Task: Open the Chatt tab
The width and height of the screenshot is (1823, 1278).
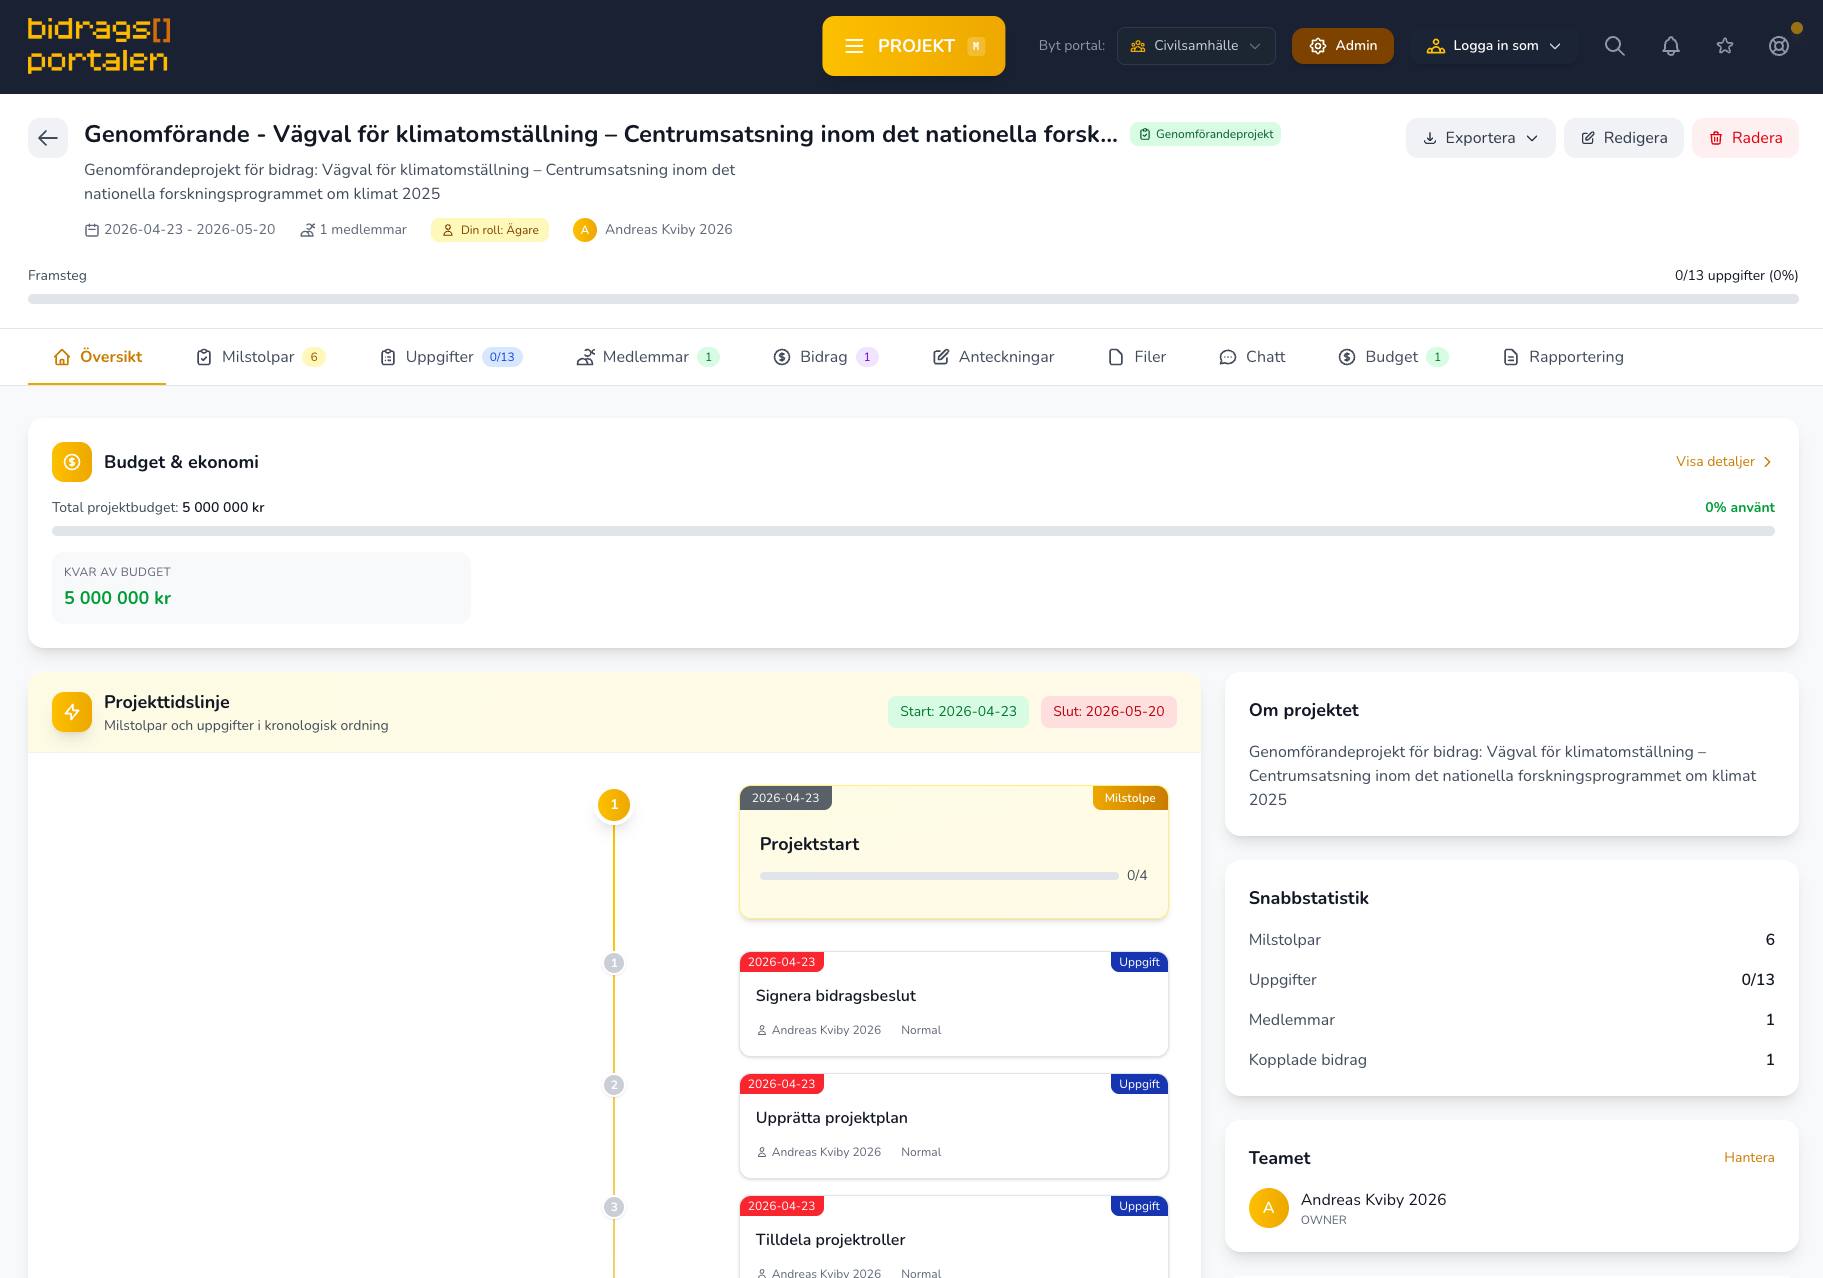Action: click(1252, 357)
